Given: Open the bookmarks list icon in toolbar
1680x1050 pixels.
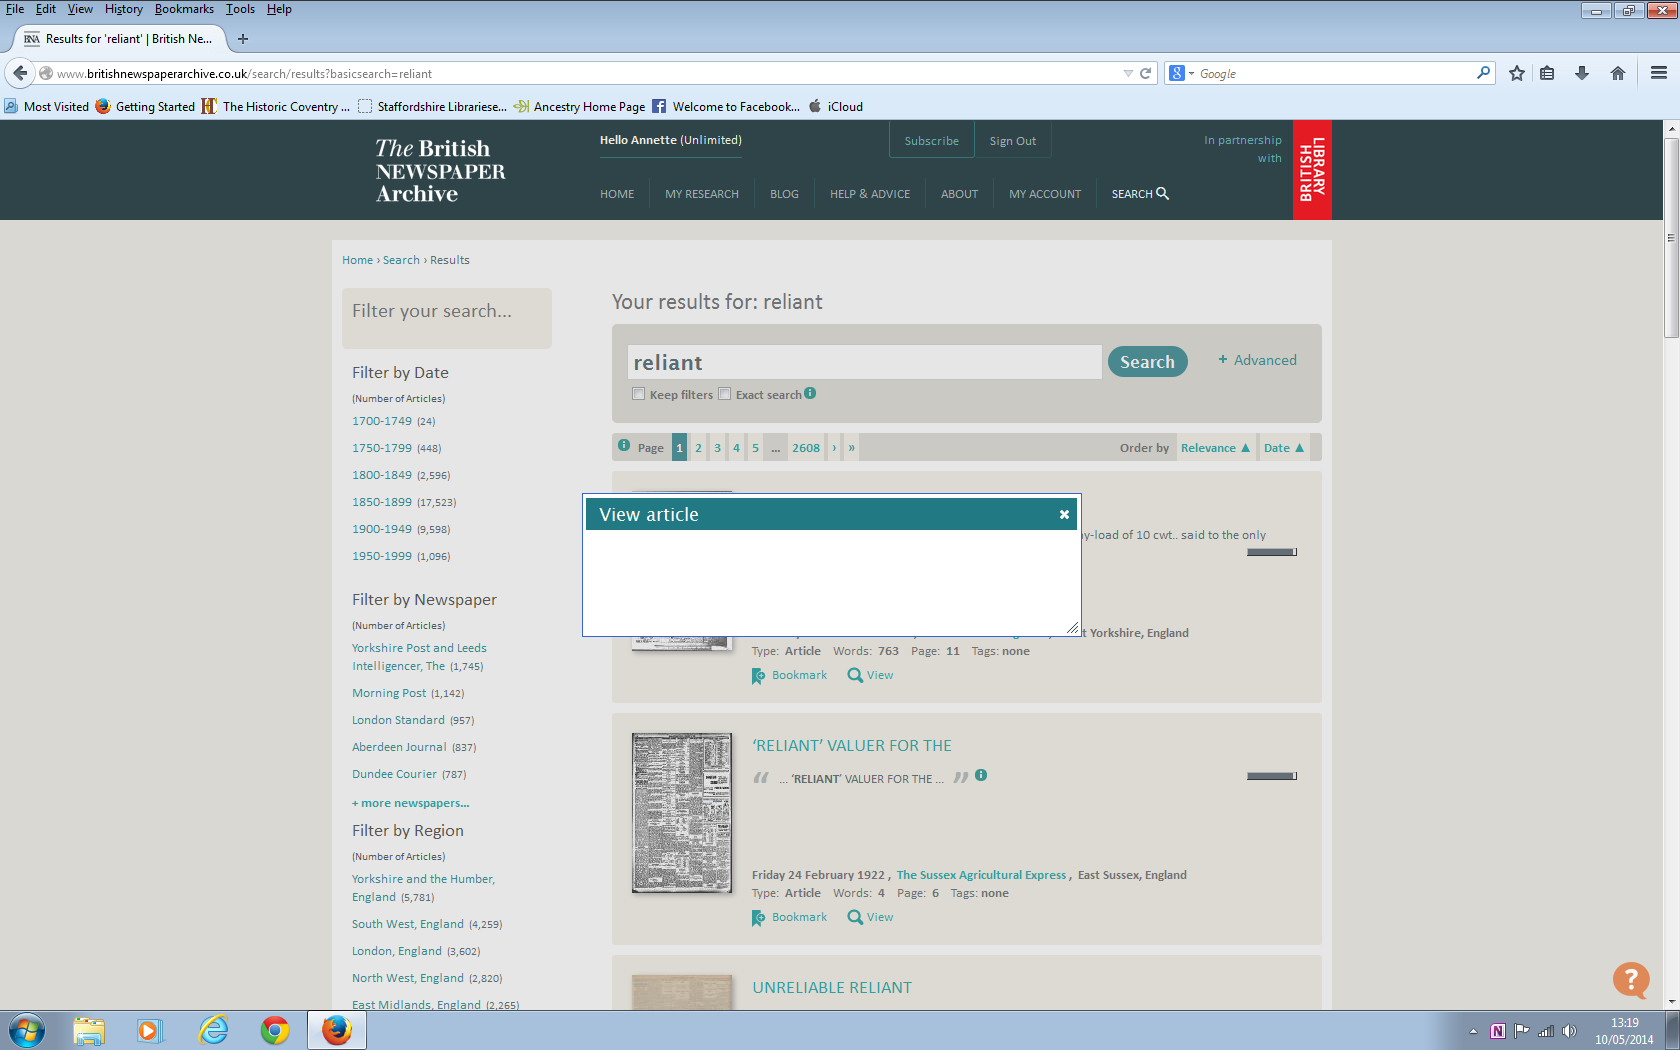Looking at the screenshot, I should click(1547, 73).
